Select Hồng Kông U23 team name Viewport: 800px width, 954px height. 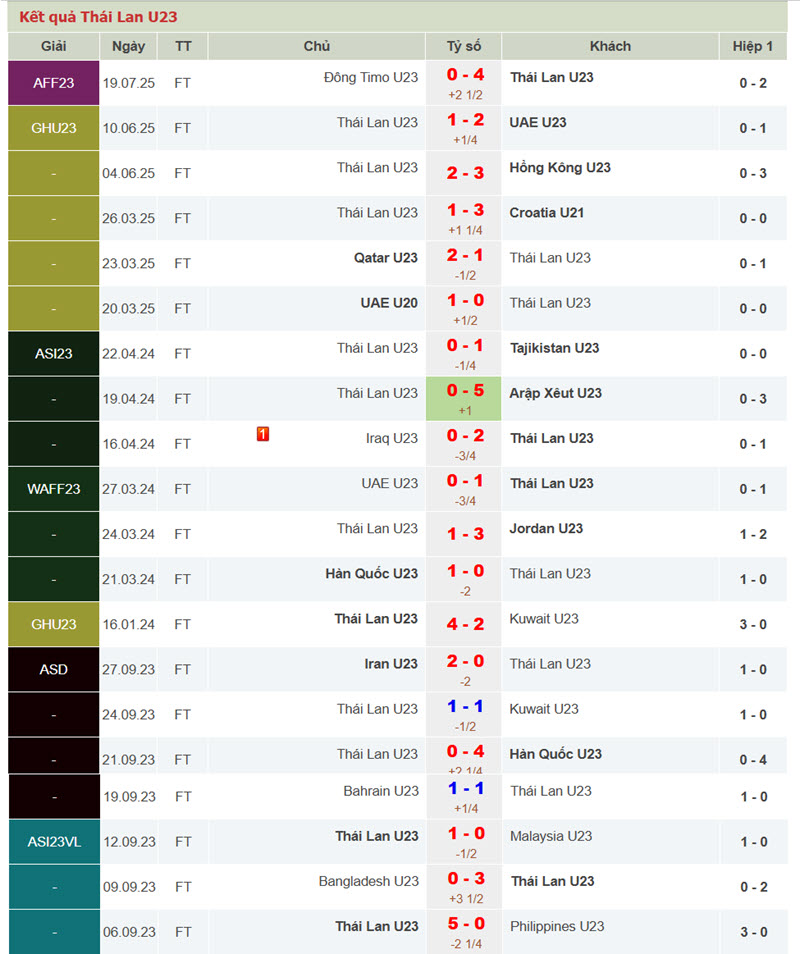pos(560,167)
